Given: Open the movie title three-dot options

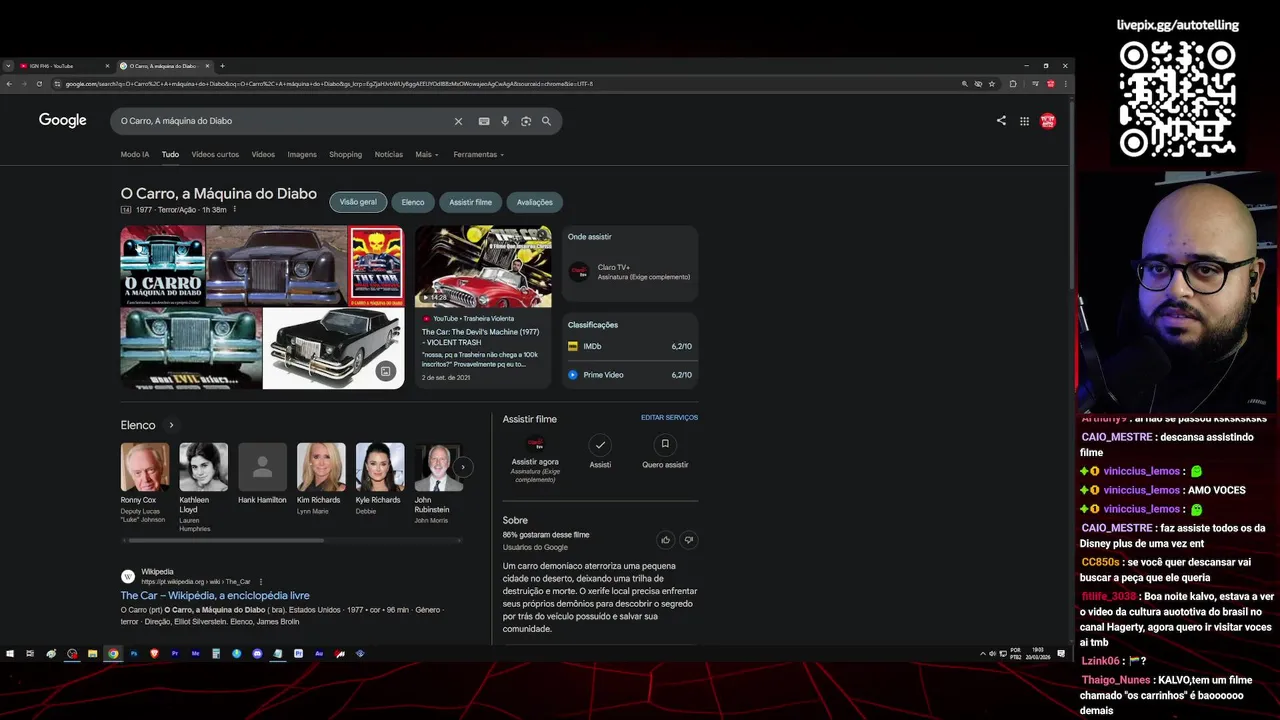Looking at the screenshot, I should (235, 210).
